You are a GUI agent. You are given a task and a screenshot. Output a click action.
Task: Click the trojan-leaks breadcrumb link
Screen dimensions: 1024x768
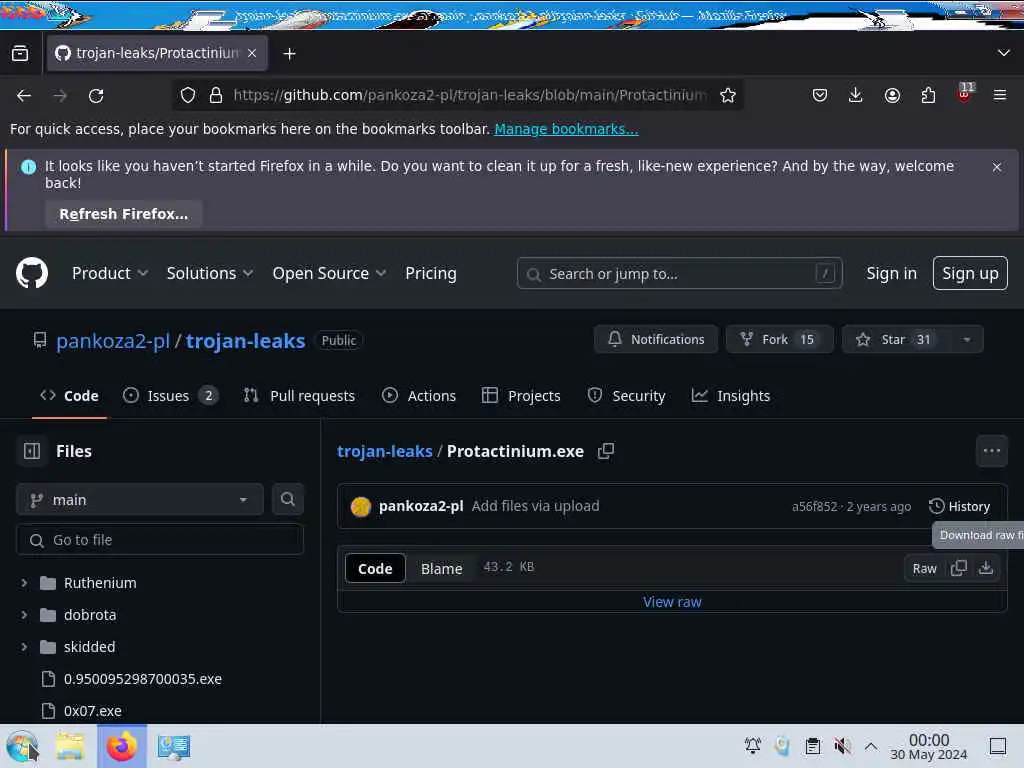(385, 451)
